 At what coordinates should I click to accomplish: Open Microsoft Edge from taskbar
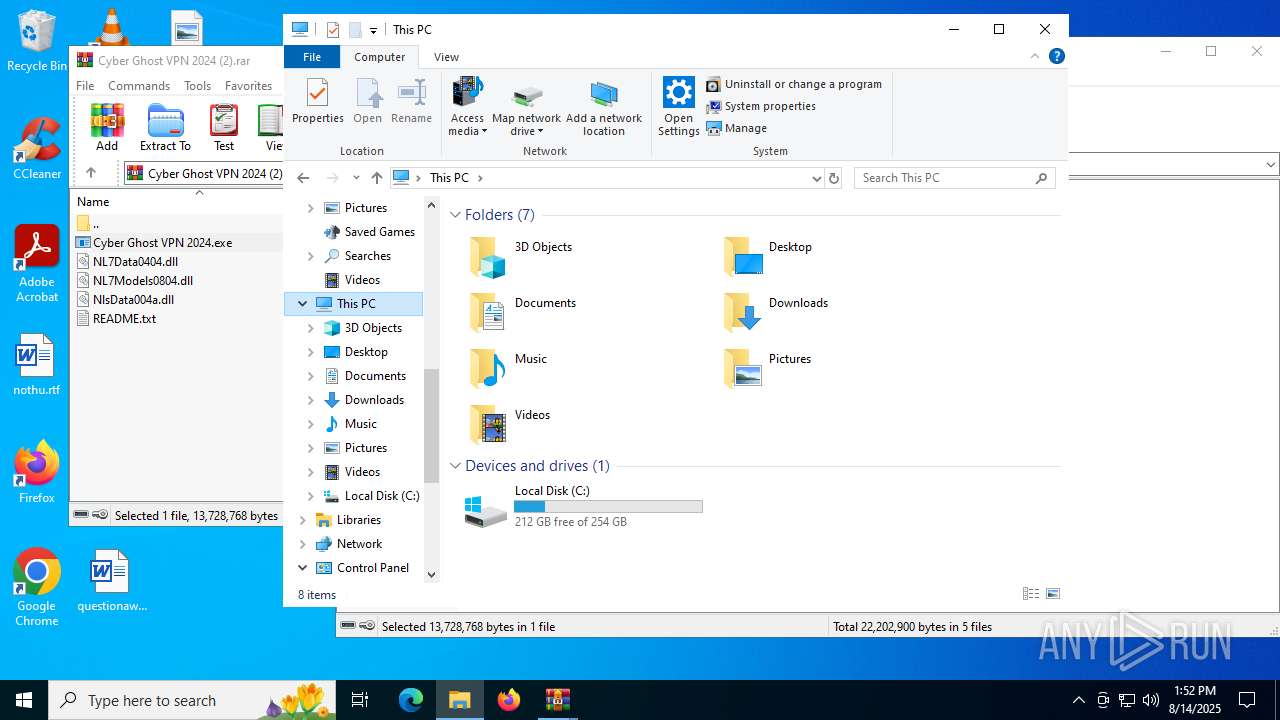coord(411,700)
